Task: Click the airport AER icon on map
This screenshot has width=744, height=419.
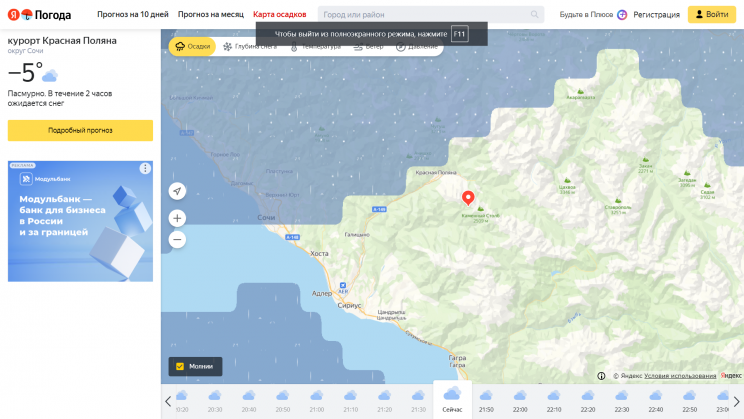Action: pos(343,286)
